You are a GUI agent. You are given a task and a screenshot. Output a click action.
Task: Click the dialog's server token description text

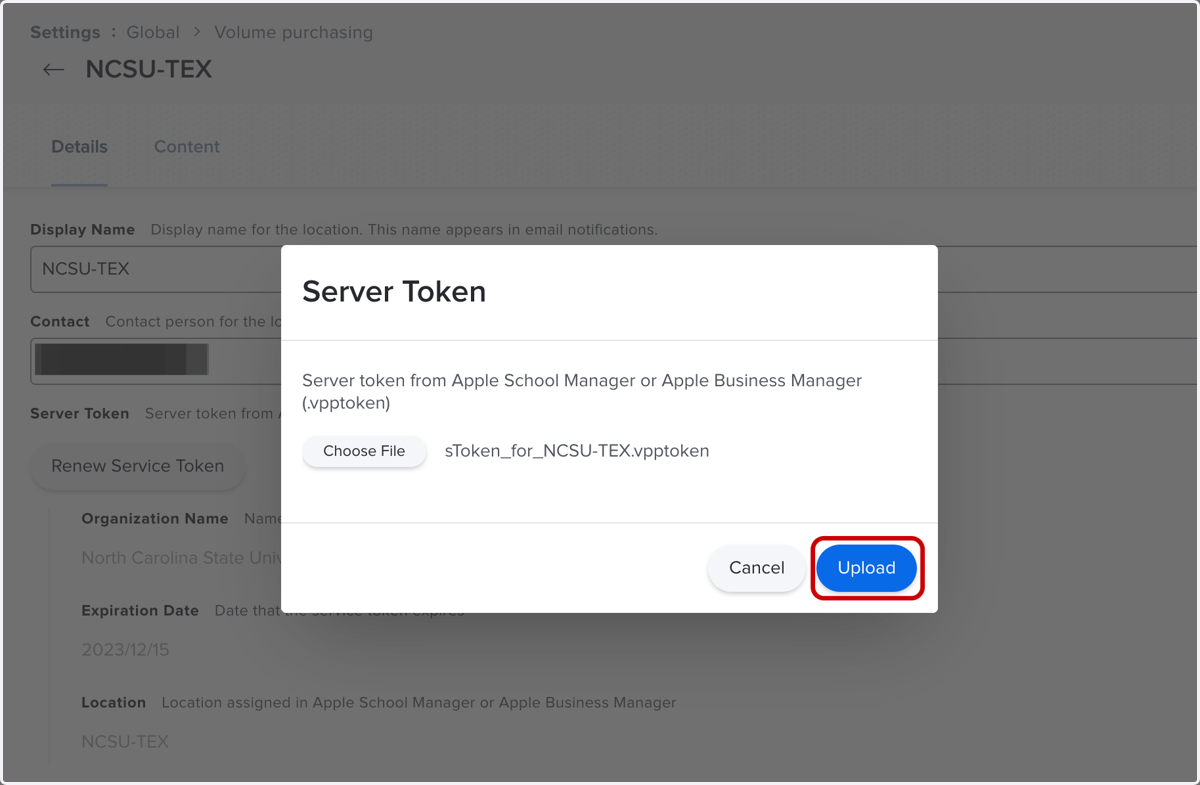pos(582,392)
